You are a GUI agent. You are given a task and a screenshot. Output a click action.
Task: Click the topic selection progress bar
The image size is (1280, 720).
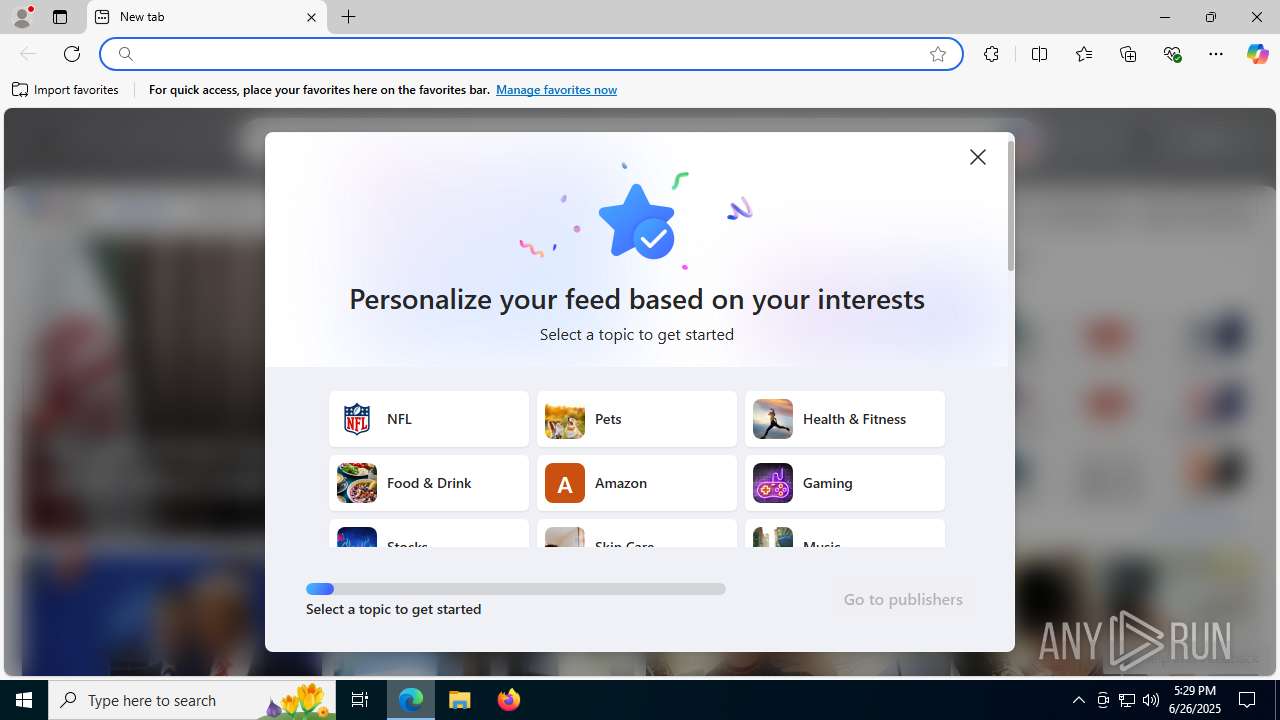point(516,589)
